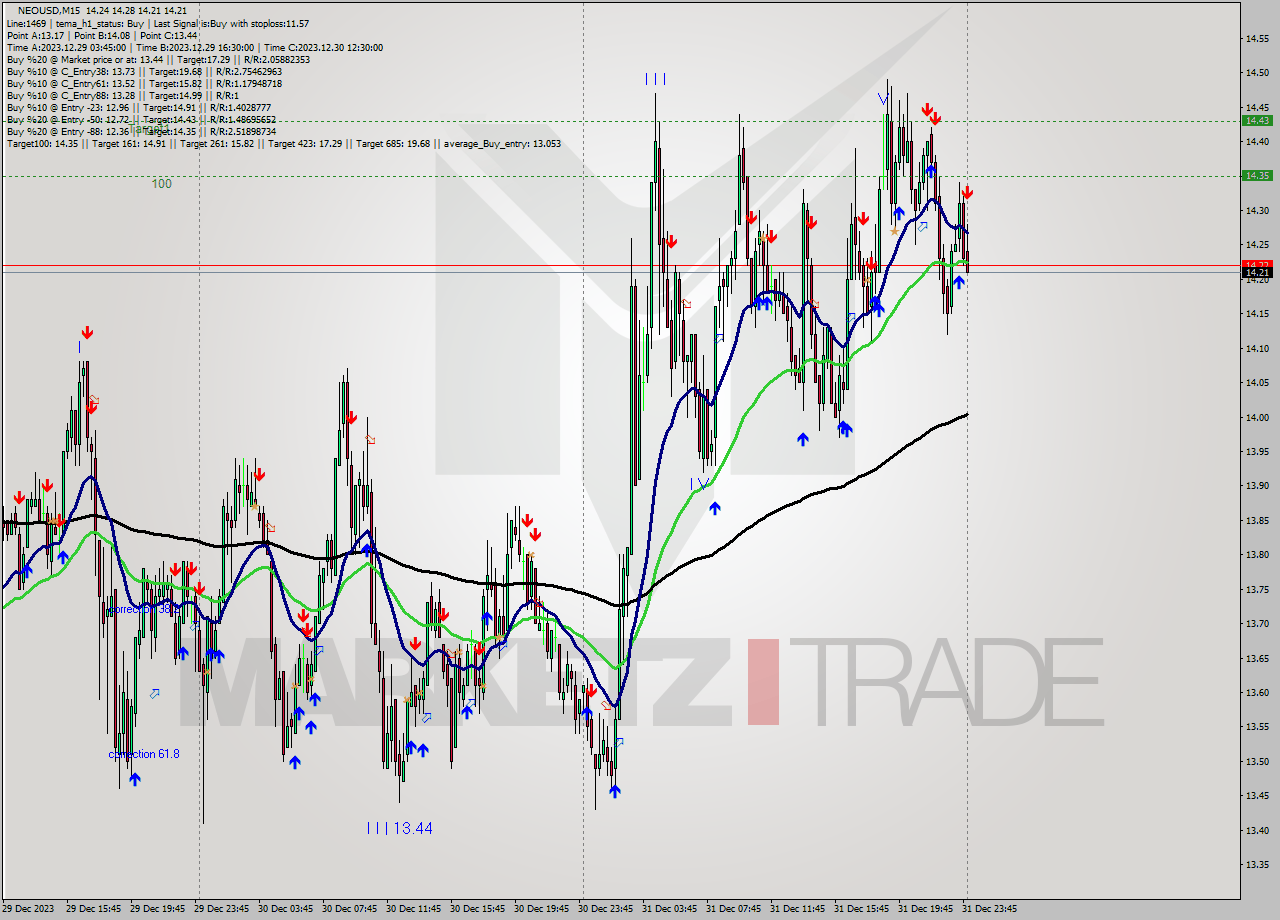
Task: Select the 'Buy %20 @ Entry -50: 12.72' line
Action: [142, 119]
